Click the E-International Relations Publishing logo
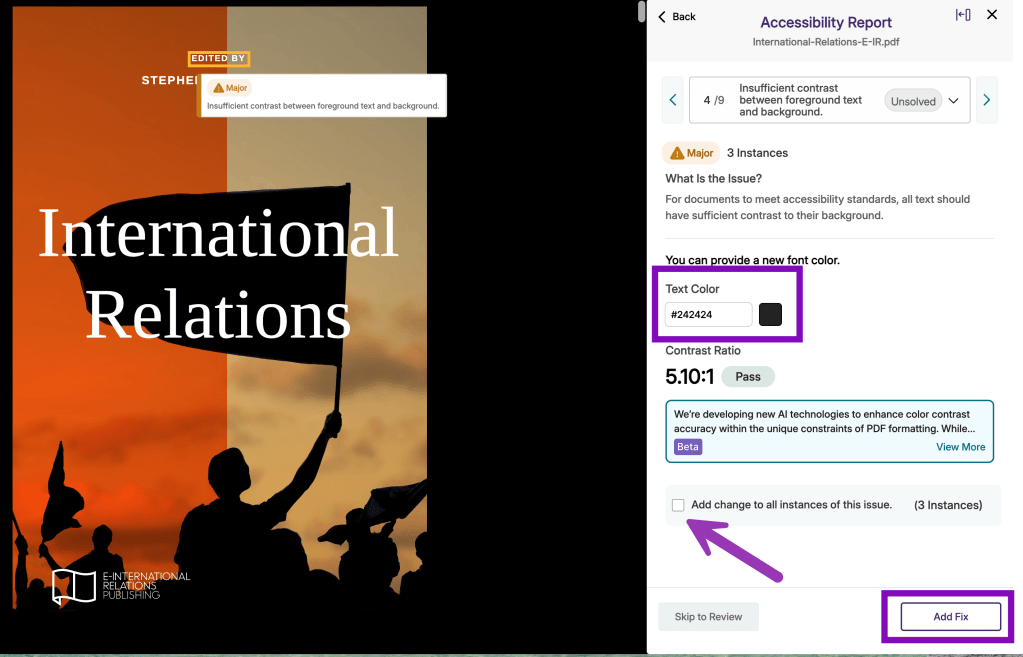Viewport: 1023px width, 657px height. [121, 585]
